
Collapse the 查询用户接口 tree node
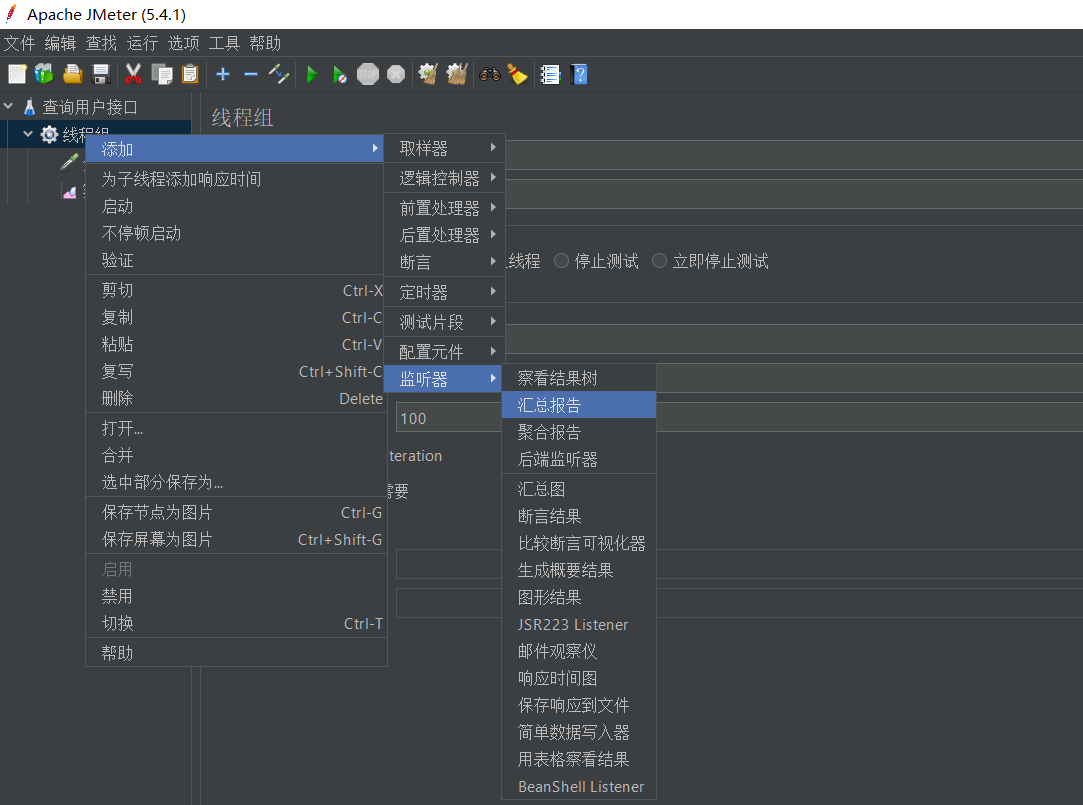pos(8,106)
